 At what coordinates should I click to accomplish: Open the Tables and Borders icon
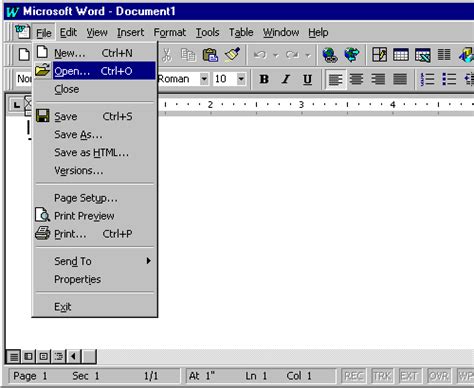[x=379, y=55]
